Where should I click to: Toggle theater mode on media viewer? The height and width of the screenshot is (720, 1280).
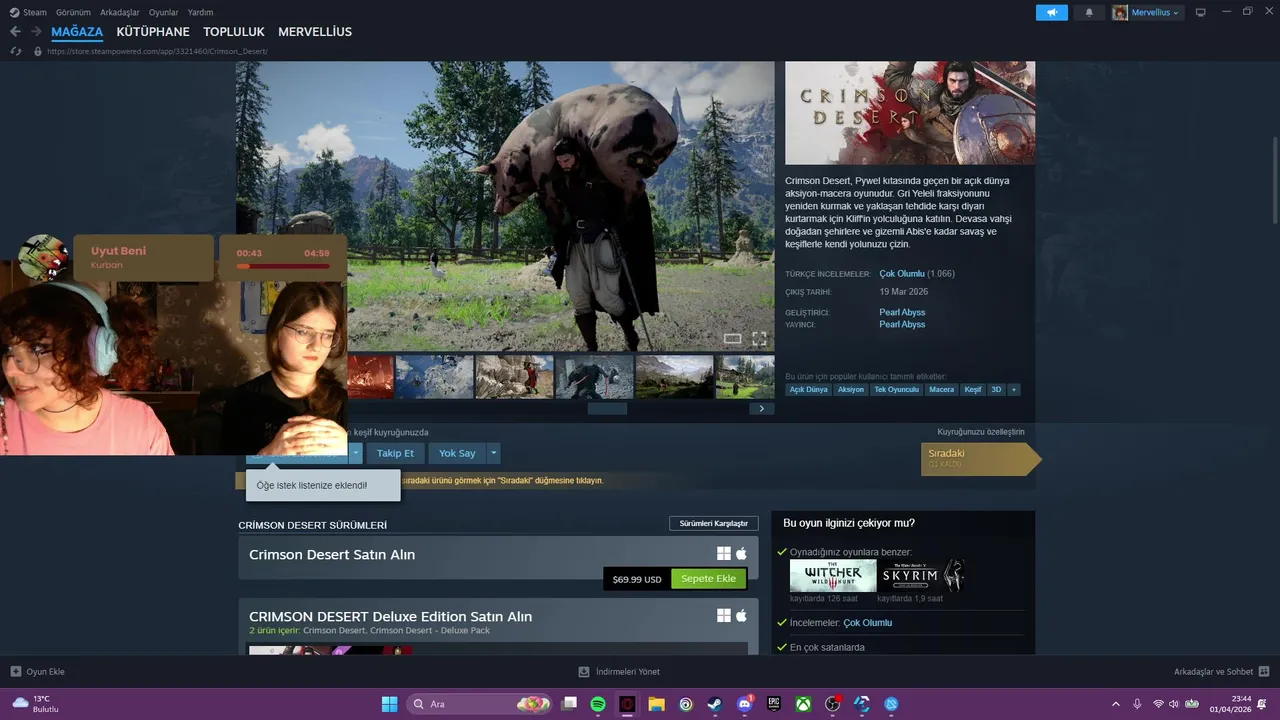pyautogui.click(x=732, y=339)
